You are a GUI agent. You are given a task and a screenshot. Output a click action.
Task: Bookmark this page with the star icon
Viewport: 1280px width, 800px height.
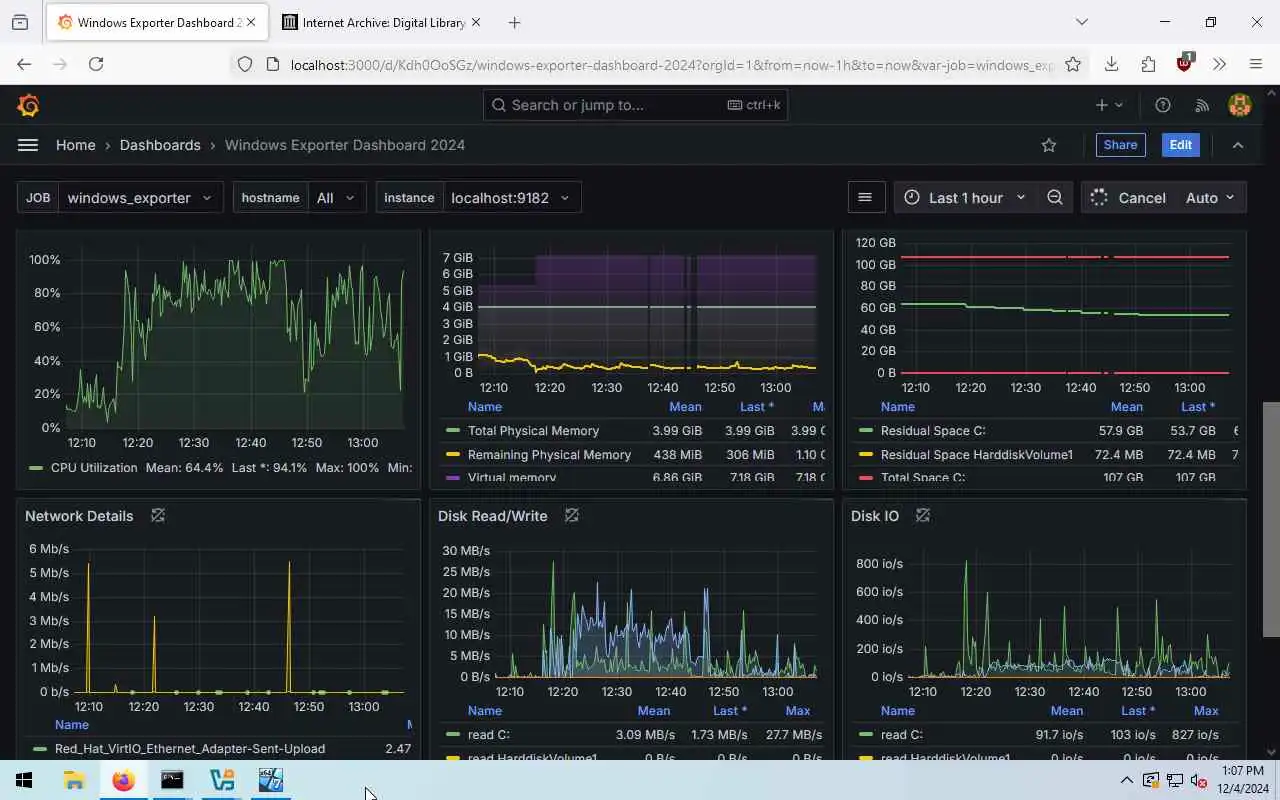pyautogui.click(x=1073, y=64)
